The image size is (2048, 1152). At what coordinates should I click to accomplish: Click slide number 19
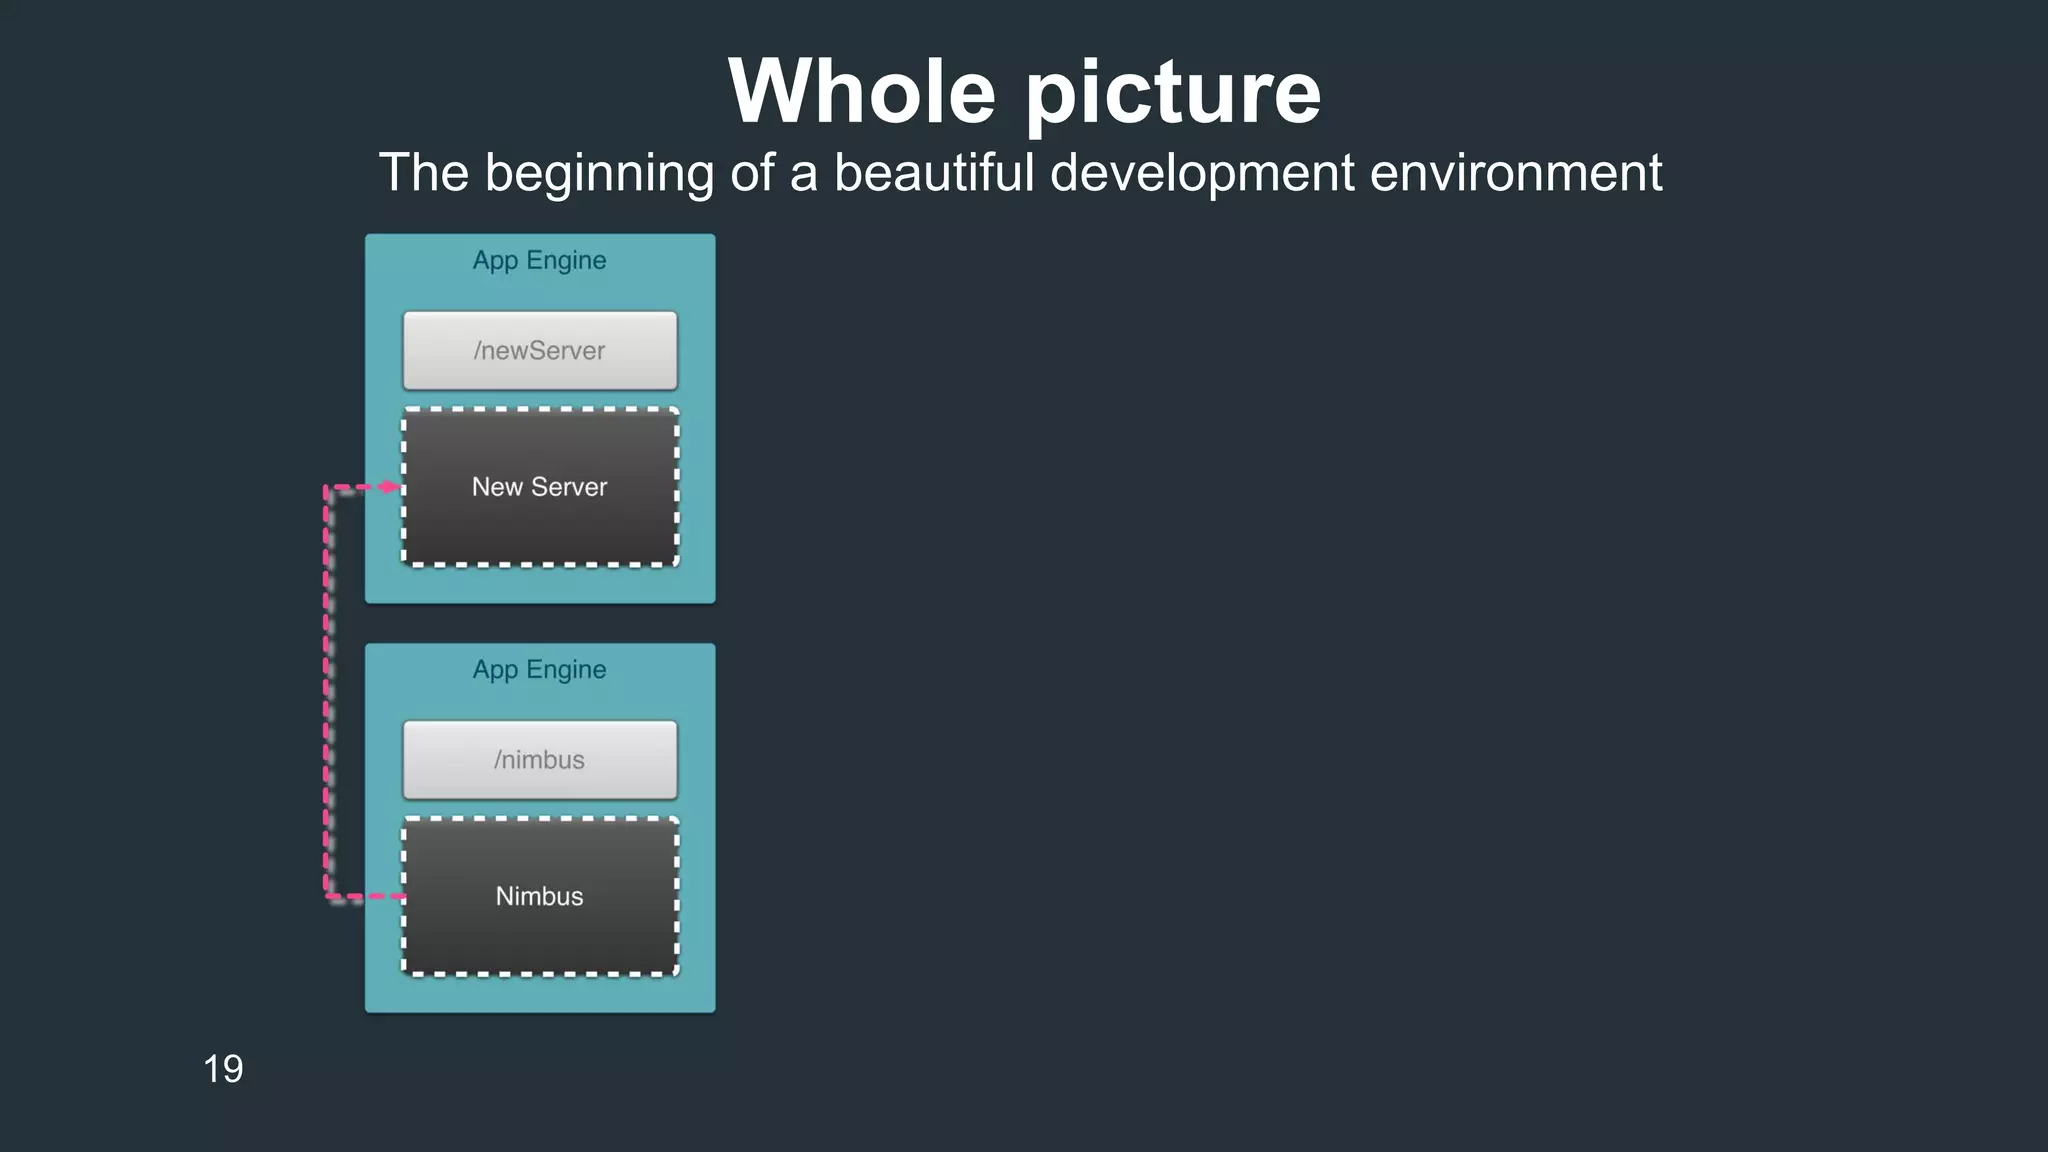click(223, 1069)
